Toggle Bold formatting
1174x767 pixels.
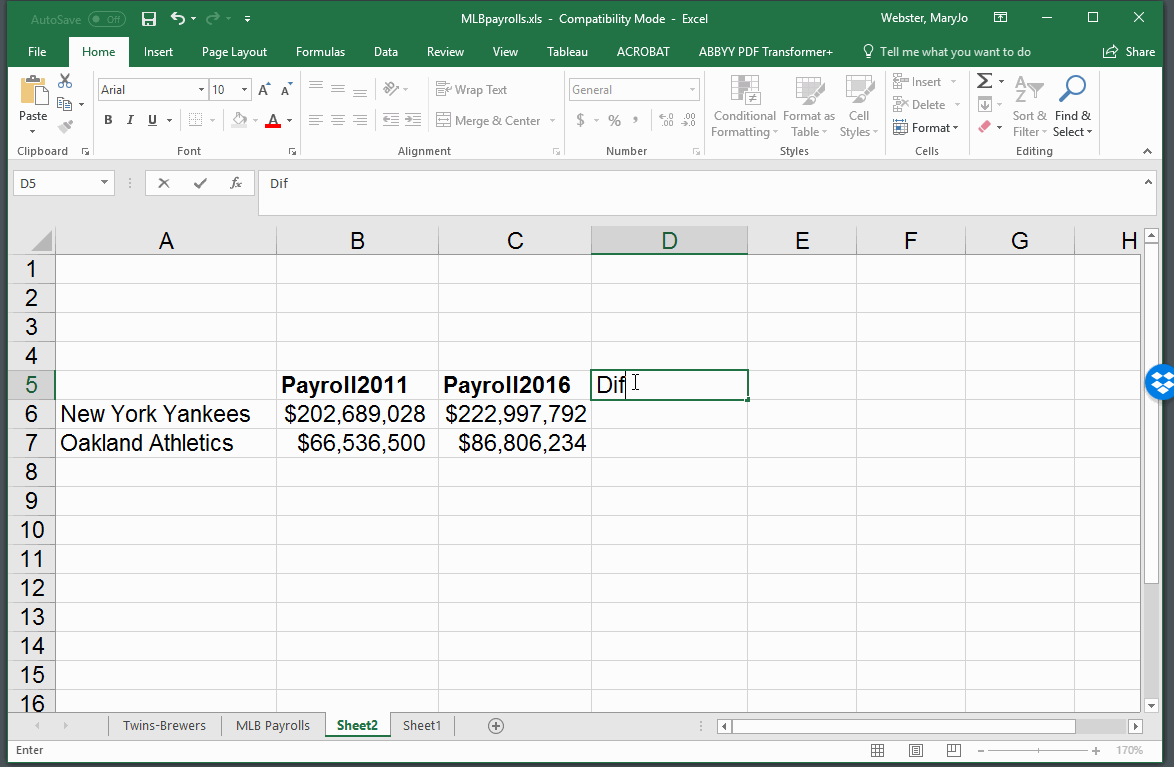click(x=109, y=120)
